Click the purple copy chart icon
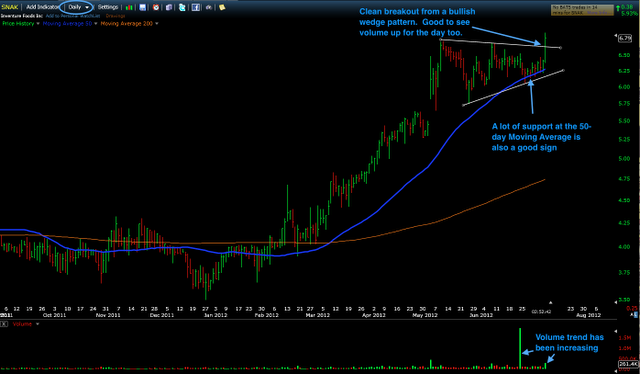Viewport: 640px width, 374px height. 169,7
